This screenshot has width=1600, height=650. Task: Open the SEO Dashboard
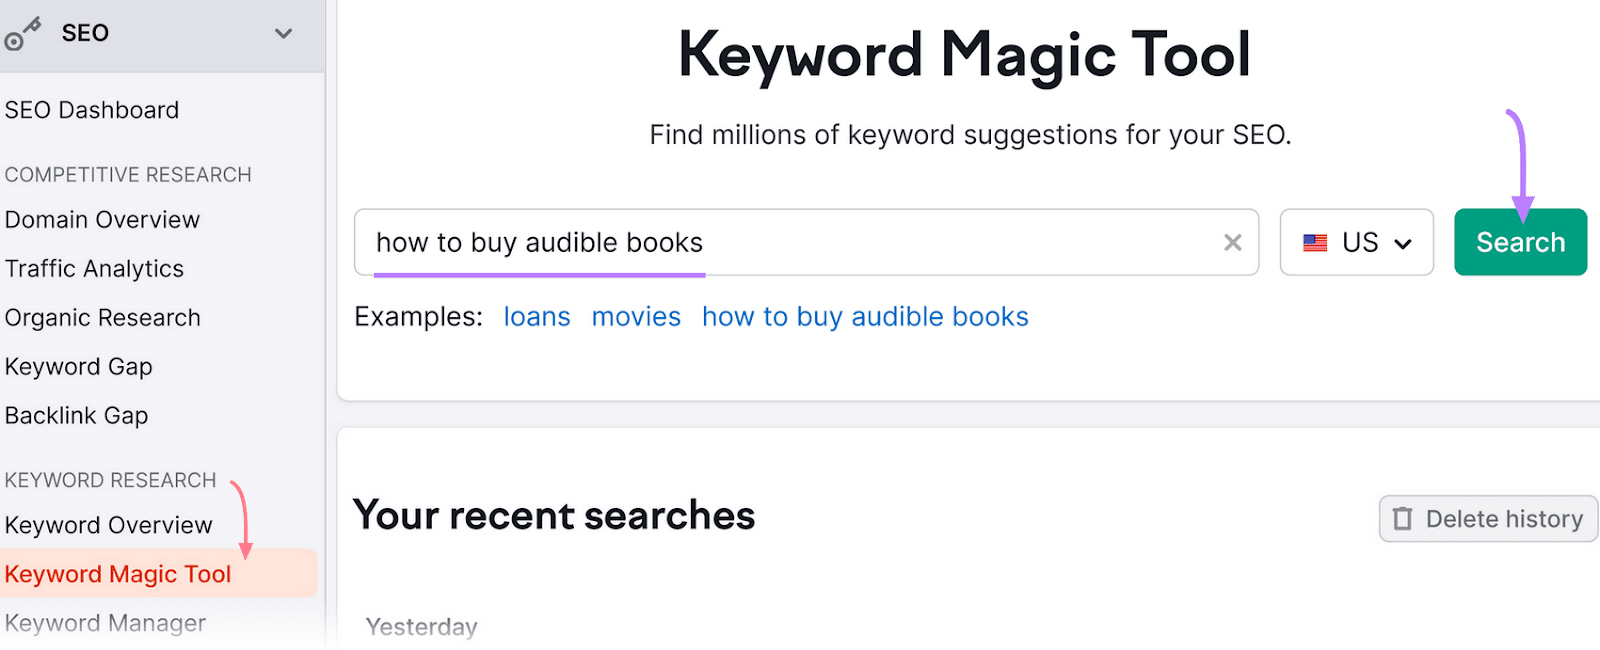pos(92,109)
